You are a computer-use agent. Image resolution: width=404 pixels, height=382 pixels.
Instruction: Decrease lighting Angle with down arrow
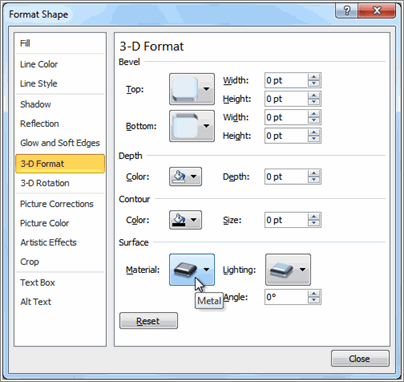coord(314,301)
